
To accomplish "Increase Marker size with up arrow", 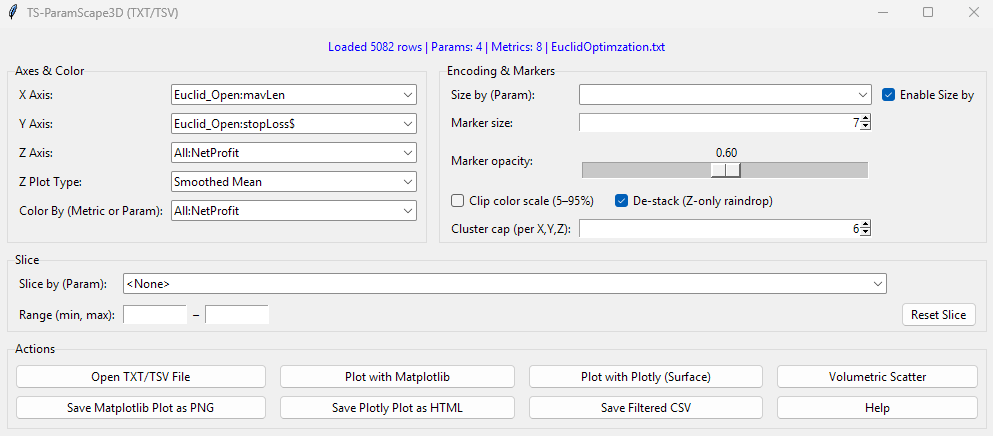I will (x=865, y=119).
